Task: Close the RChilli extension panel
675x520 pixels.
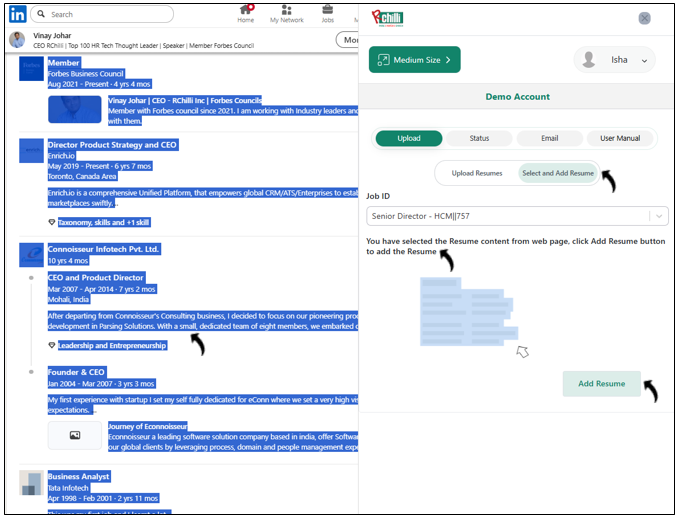Action: pyautogui.click(x=644, y=18)
